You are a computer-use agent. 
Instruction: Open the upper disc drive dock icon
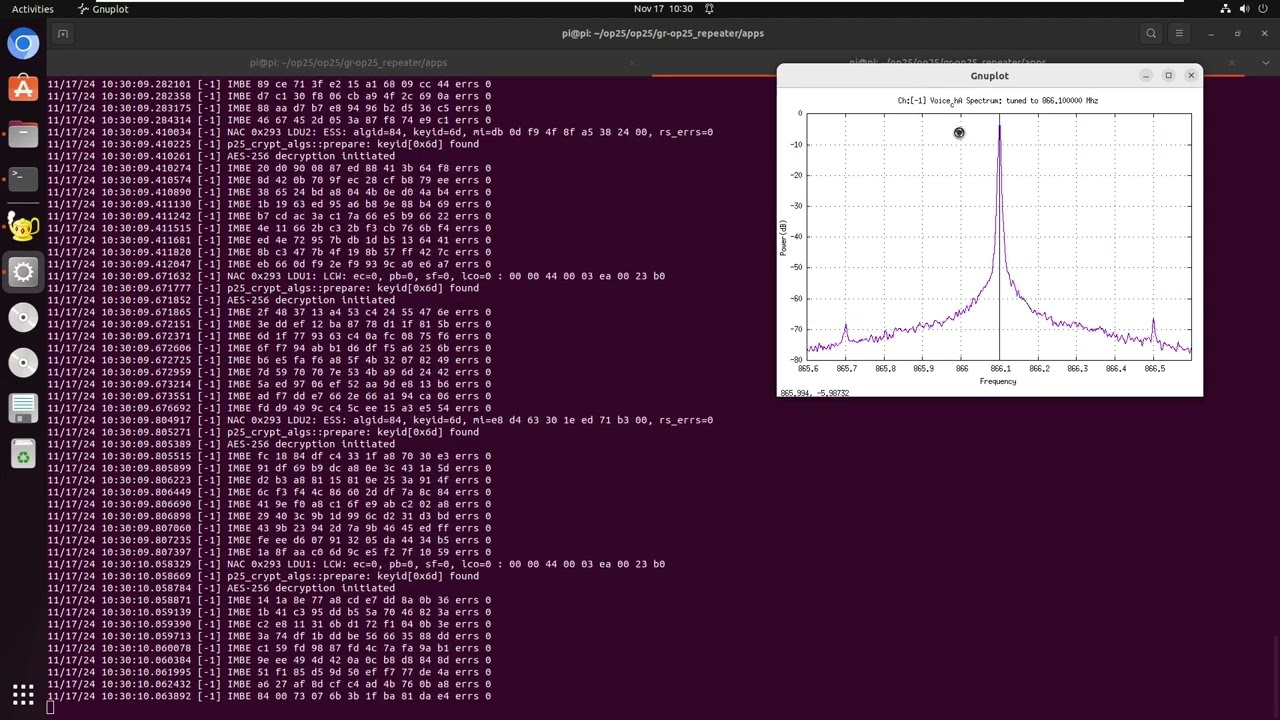(23, 317)
